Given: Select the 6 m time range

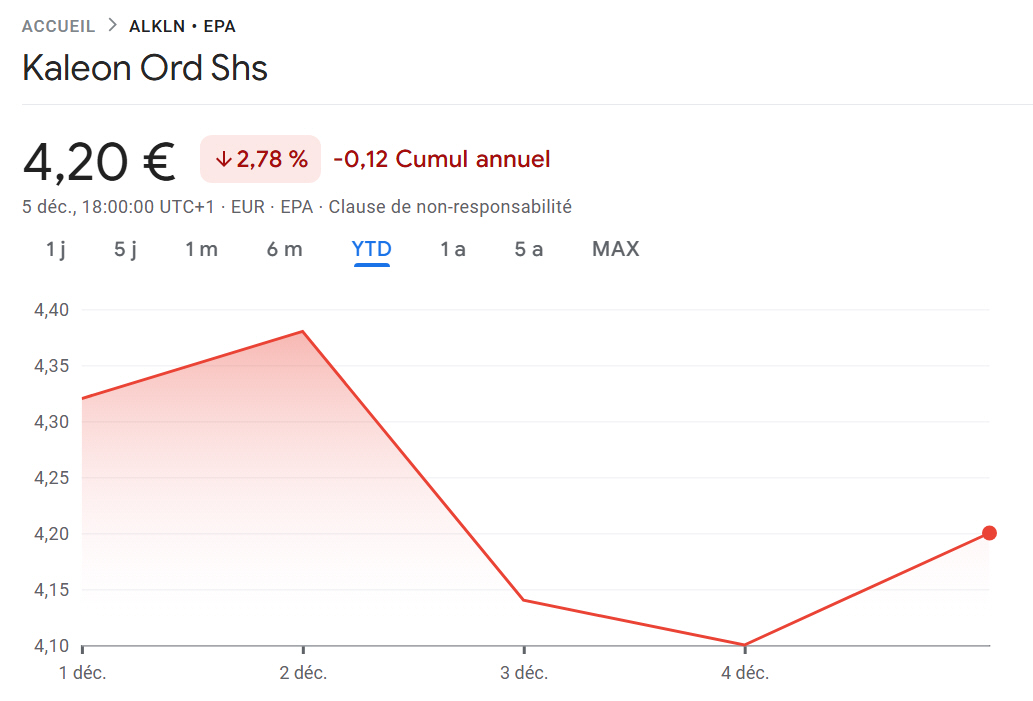Looking at the screenshot, I should click(284, 249).
